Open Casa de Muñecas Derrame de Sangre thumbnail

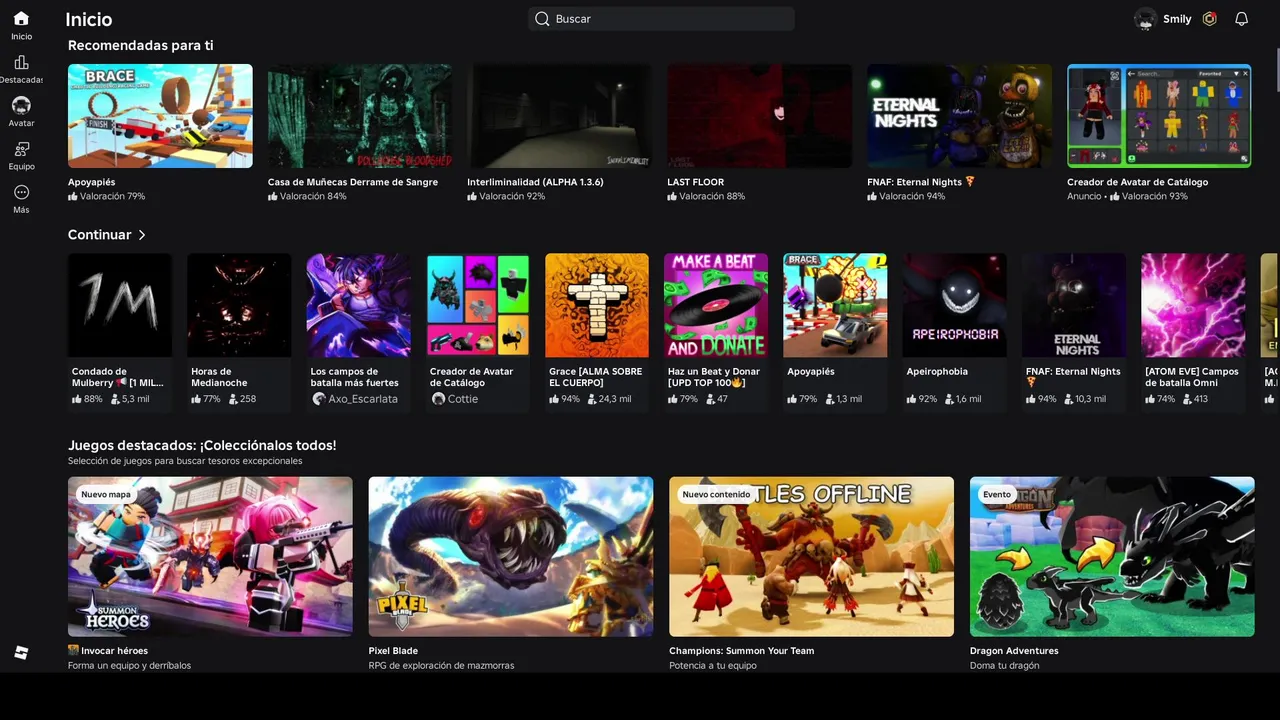point(360,116)
